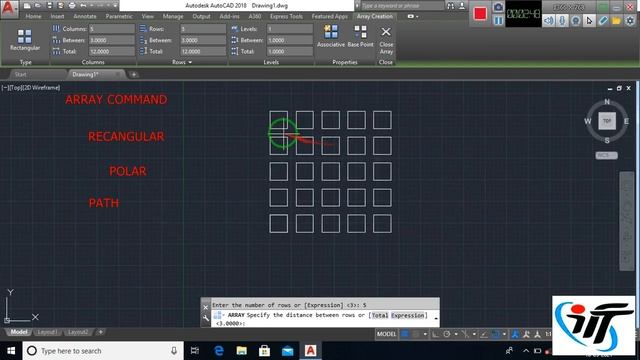Toggle the recorder speaker audio icon
The width and height of the screenshot is (640, 360).
(549, 20)
